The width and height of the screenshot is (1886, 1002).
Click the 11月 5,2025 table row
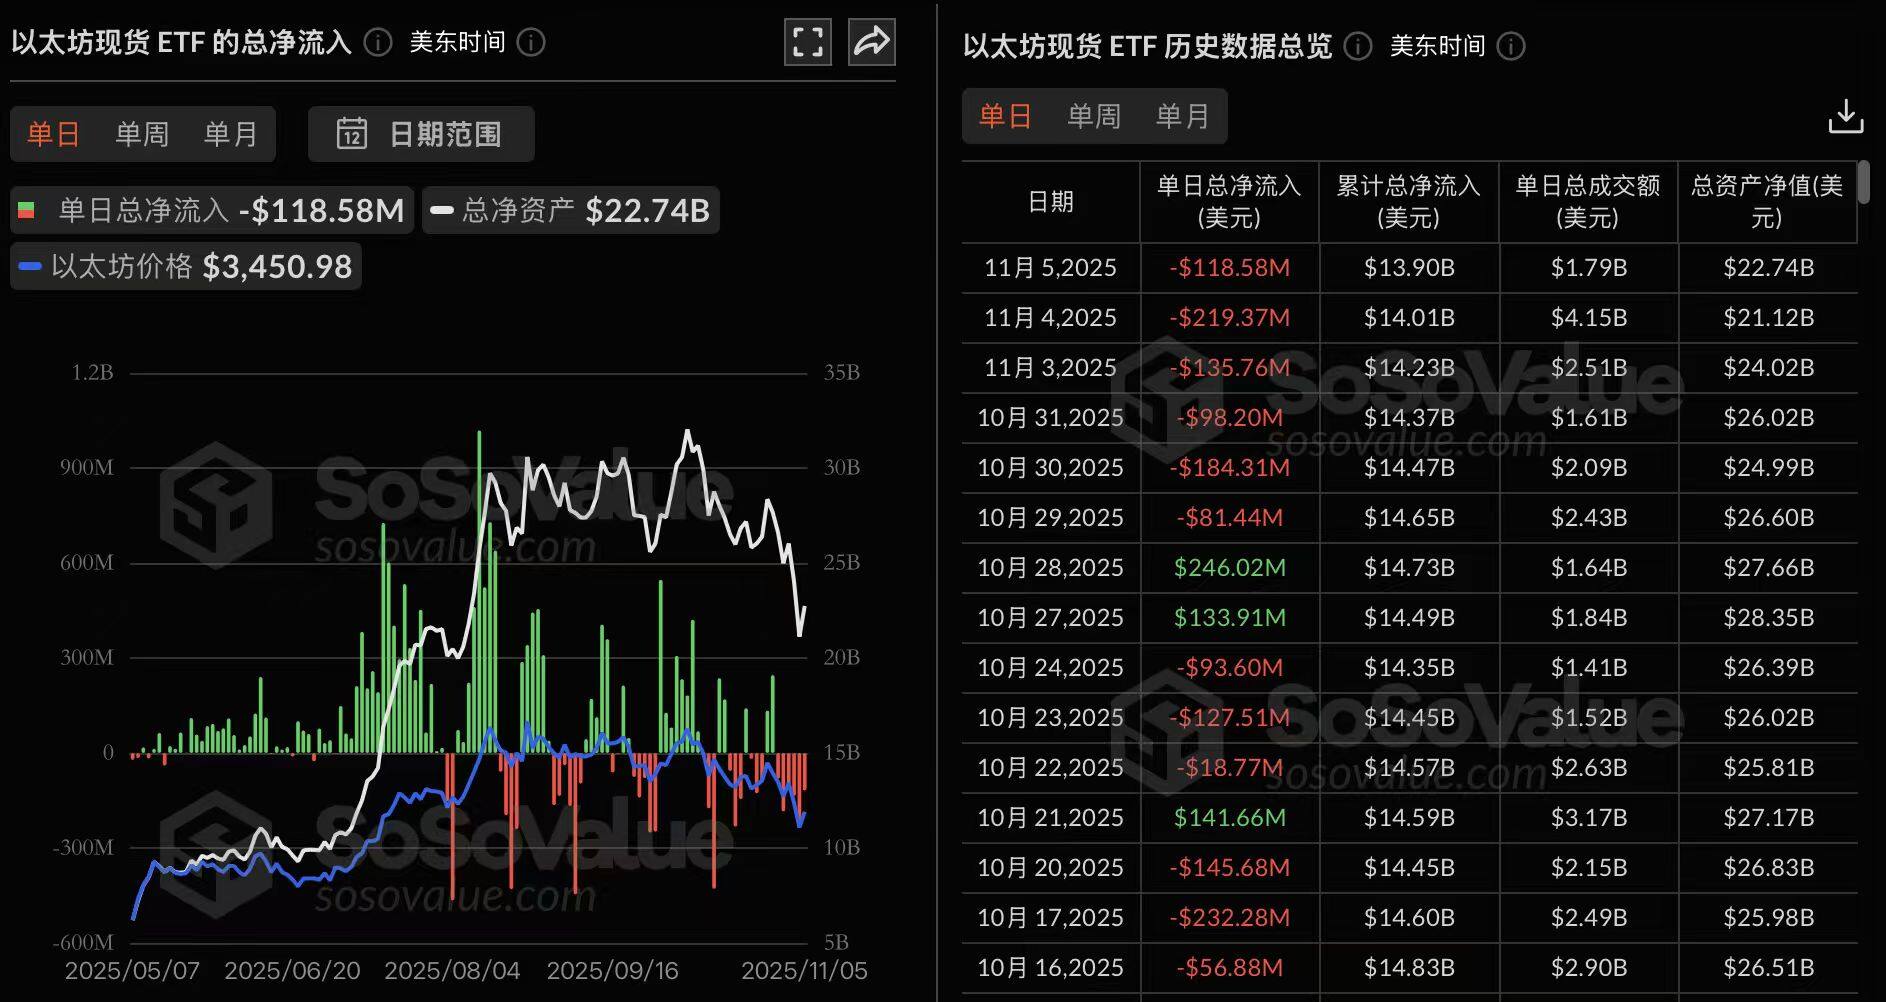point(1408,268)
